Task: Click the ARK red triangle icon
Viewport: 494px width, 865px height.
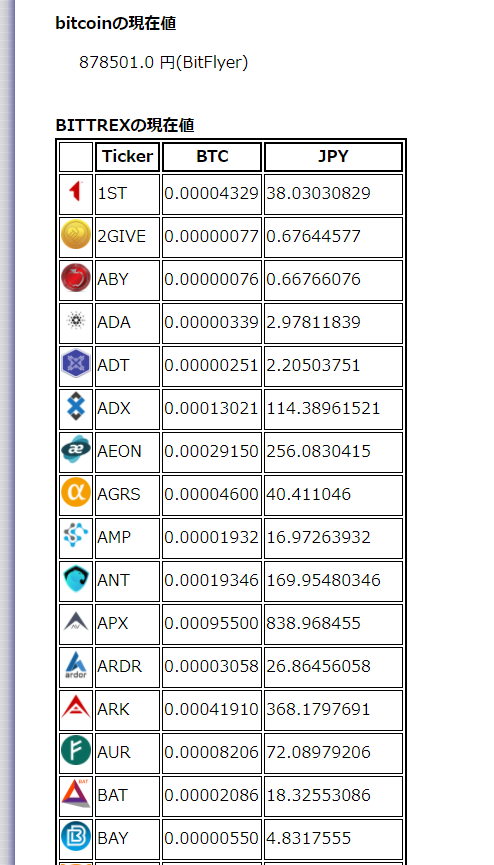Action: [76, 708]
